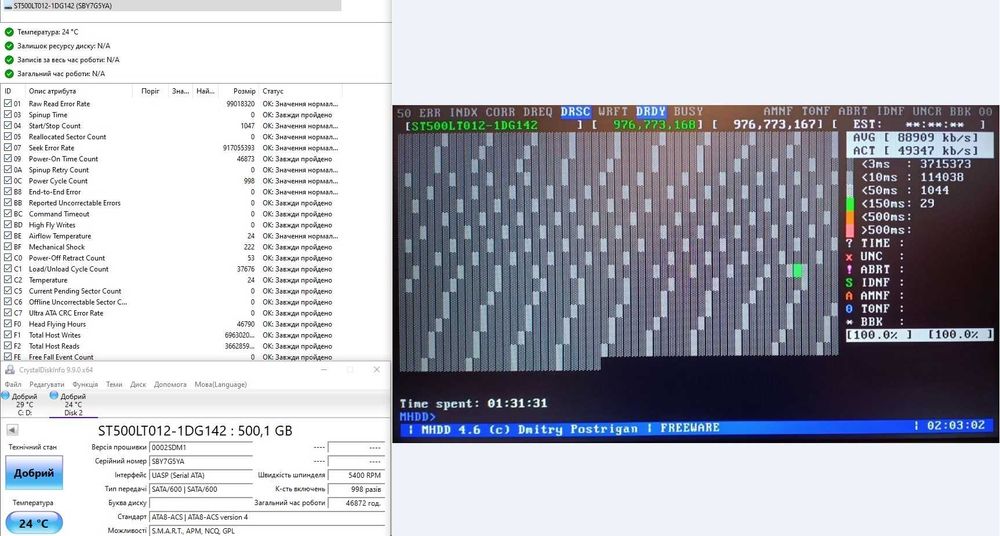Viewport: 1000px width, 536px height.
Task: Click the green block in the MHDD scan map
Action: [x=797, y=271]
